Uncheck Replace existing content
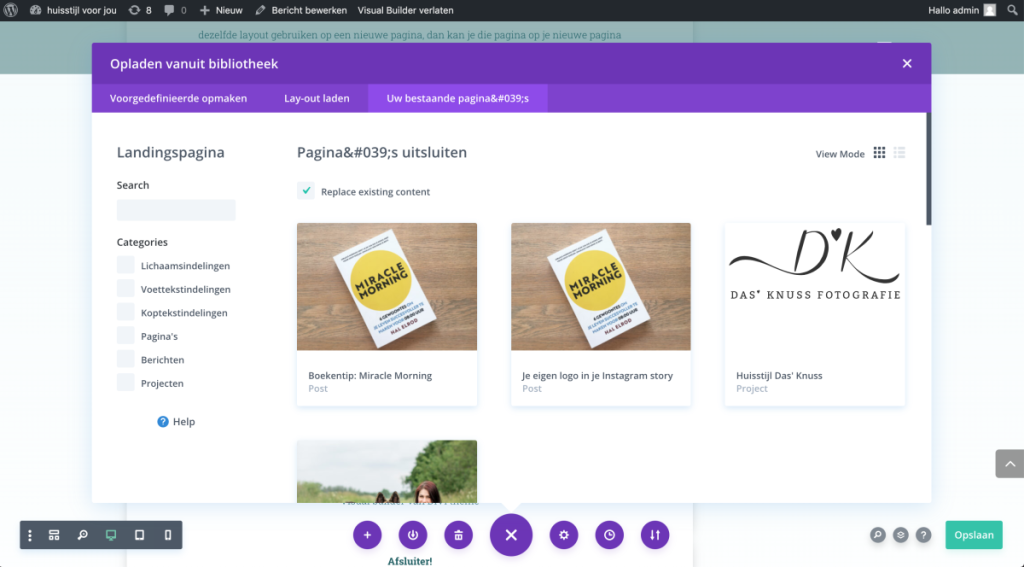The width and height of the screenshot is (1024, 567). [306, 191]
